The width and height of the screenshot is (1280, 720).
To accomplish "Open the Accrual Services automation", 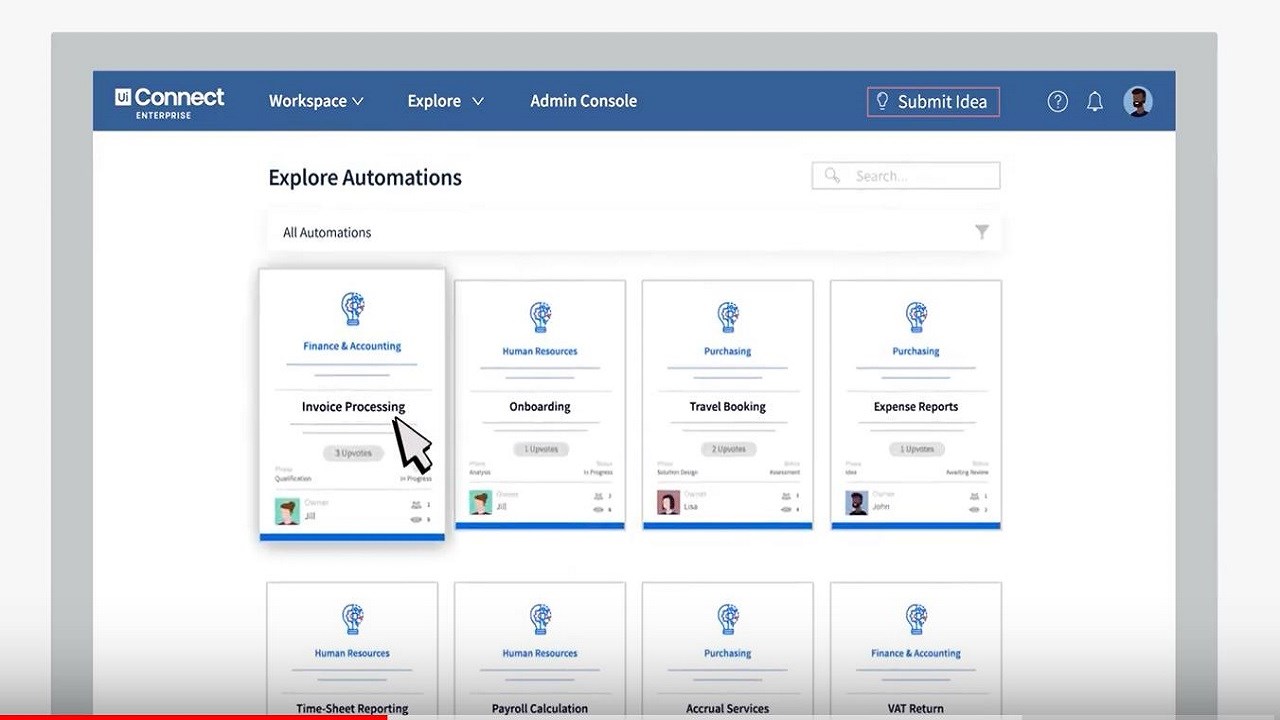I will click(x=728, y=708).
